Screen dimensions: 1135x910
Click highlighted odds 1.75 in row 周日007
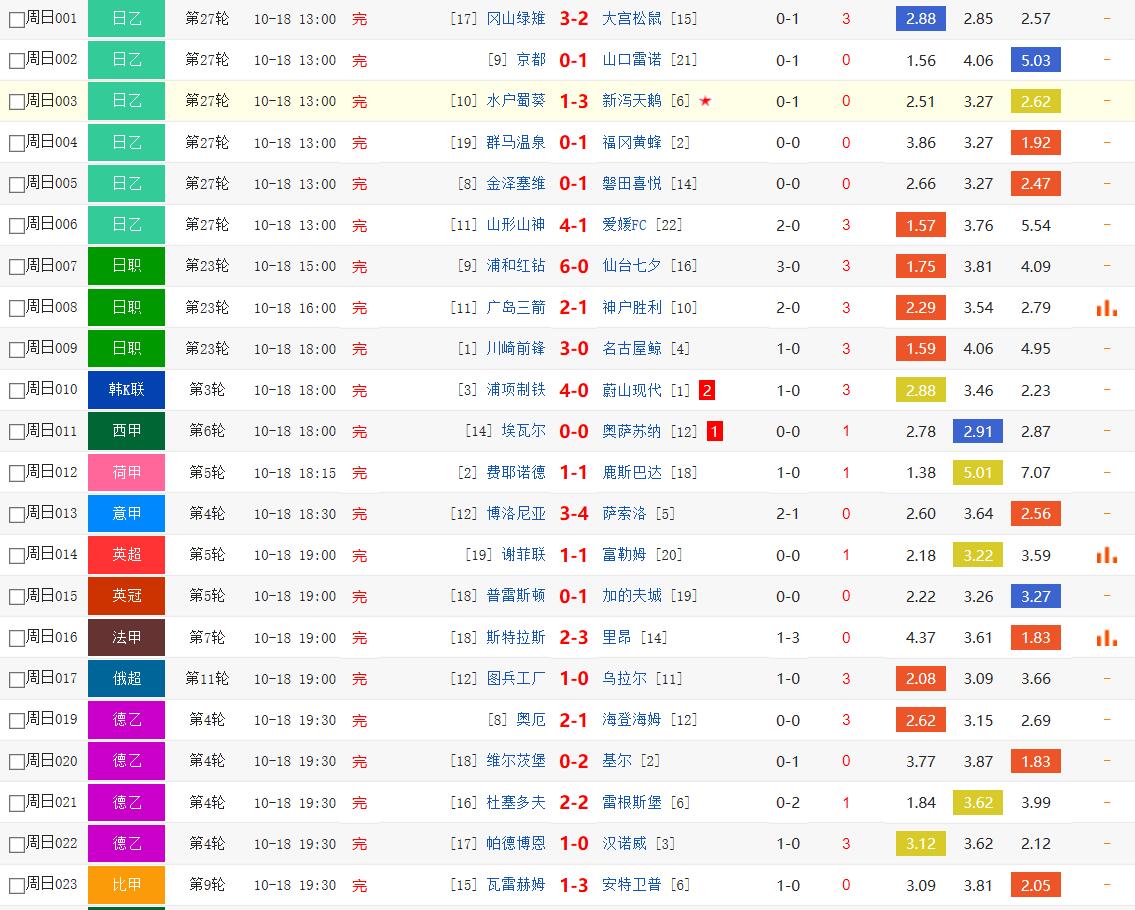point(921,266)
